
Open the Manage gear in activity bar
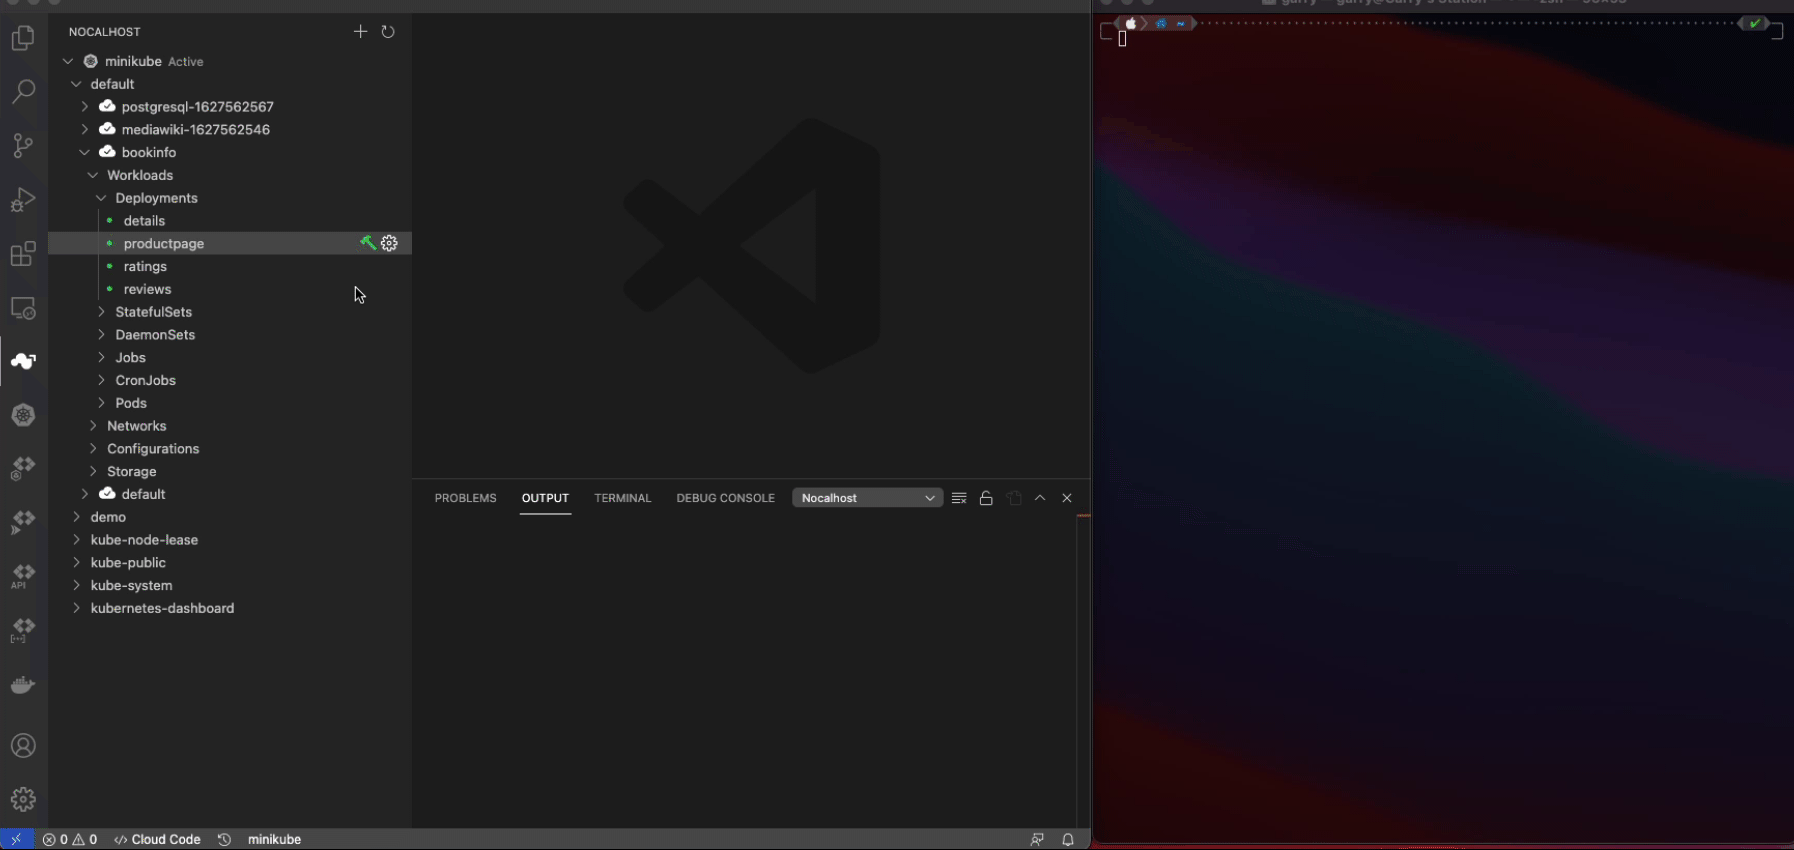[x=23, y=799]
